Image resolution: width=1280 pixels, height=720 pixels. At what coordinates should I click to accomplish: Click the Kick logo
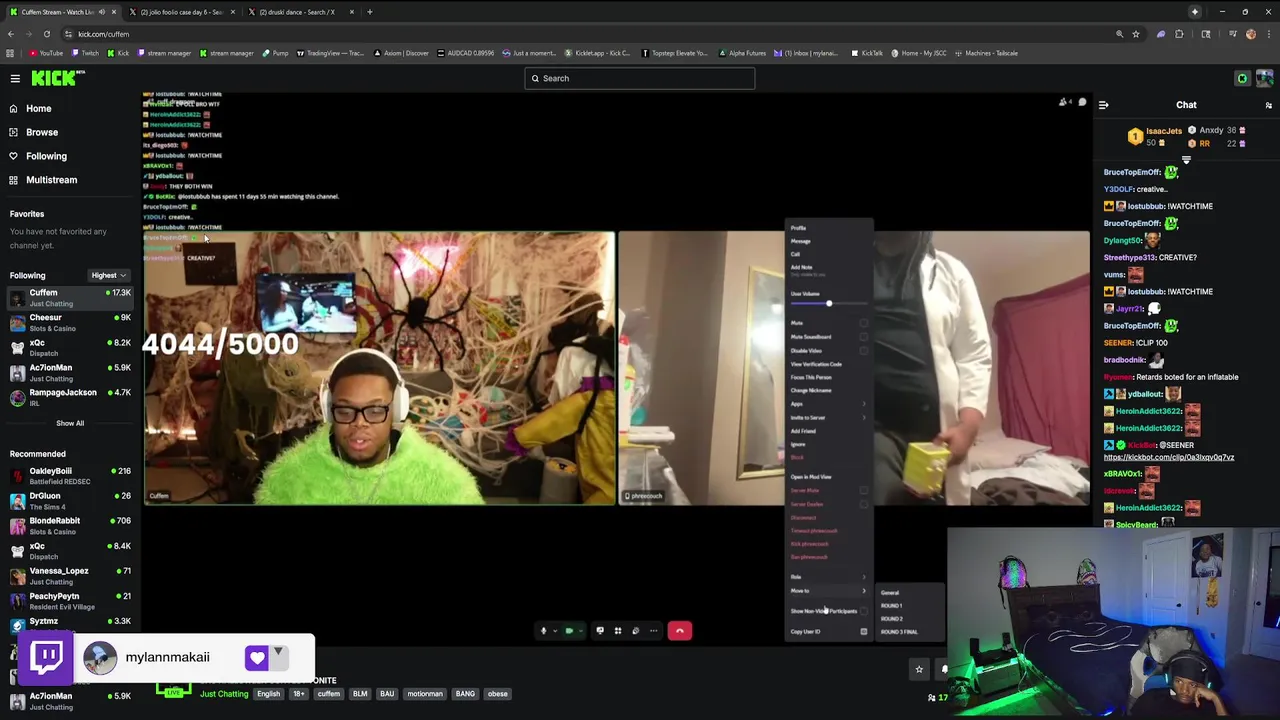click(x=56, y=78)
